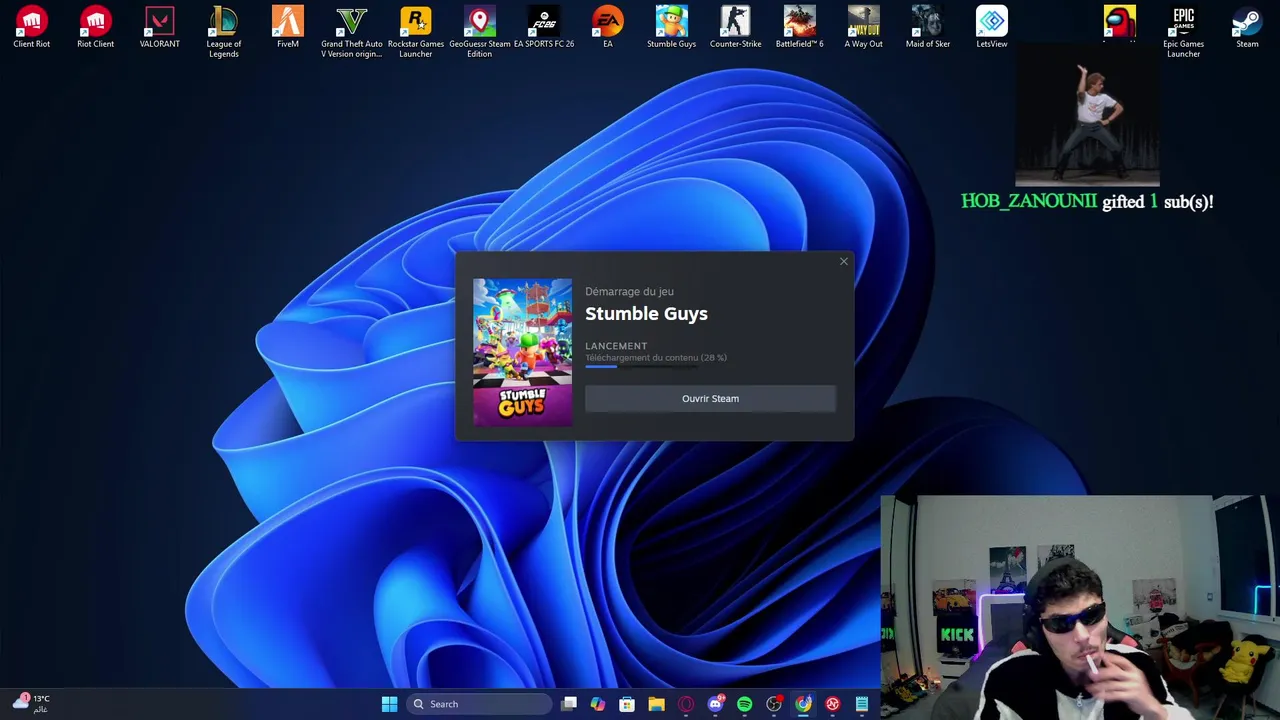Image resolution: width=1280 pixels, height=720 pixels.
Task: Open the weather widget showing 13°C
Action: point(30,703)
